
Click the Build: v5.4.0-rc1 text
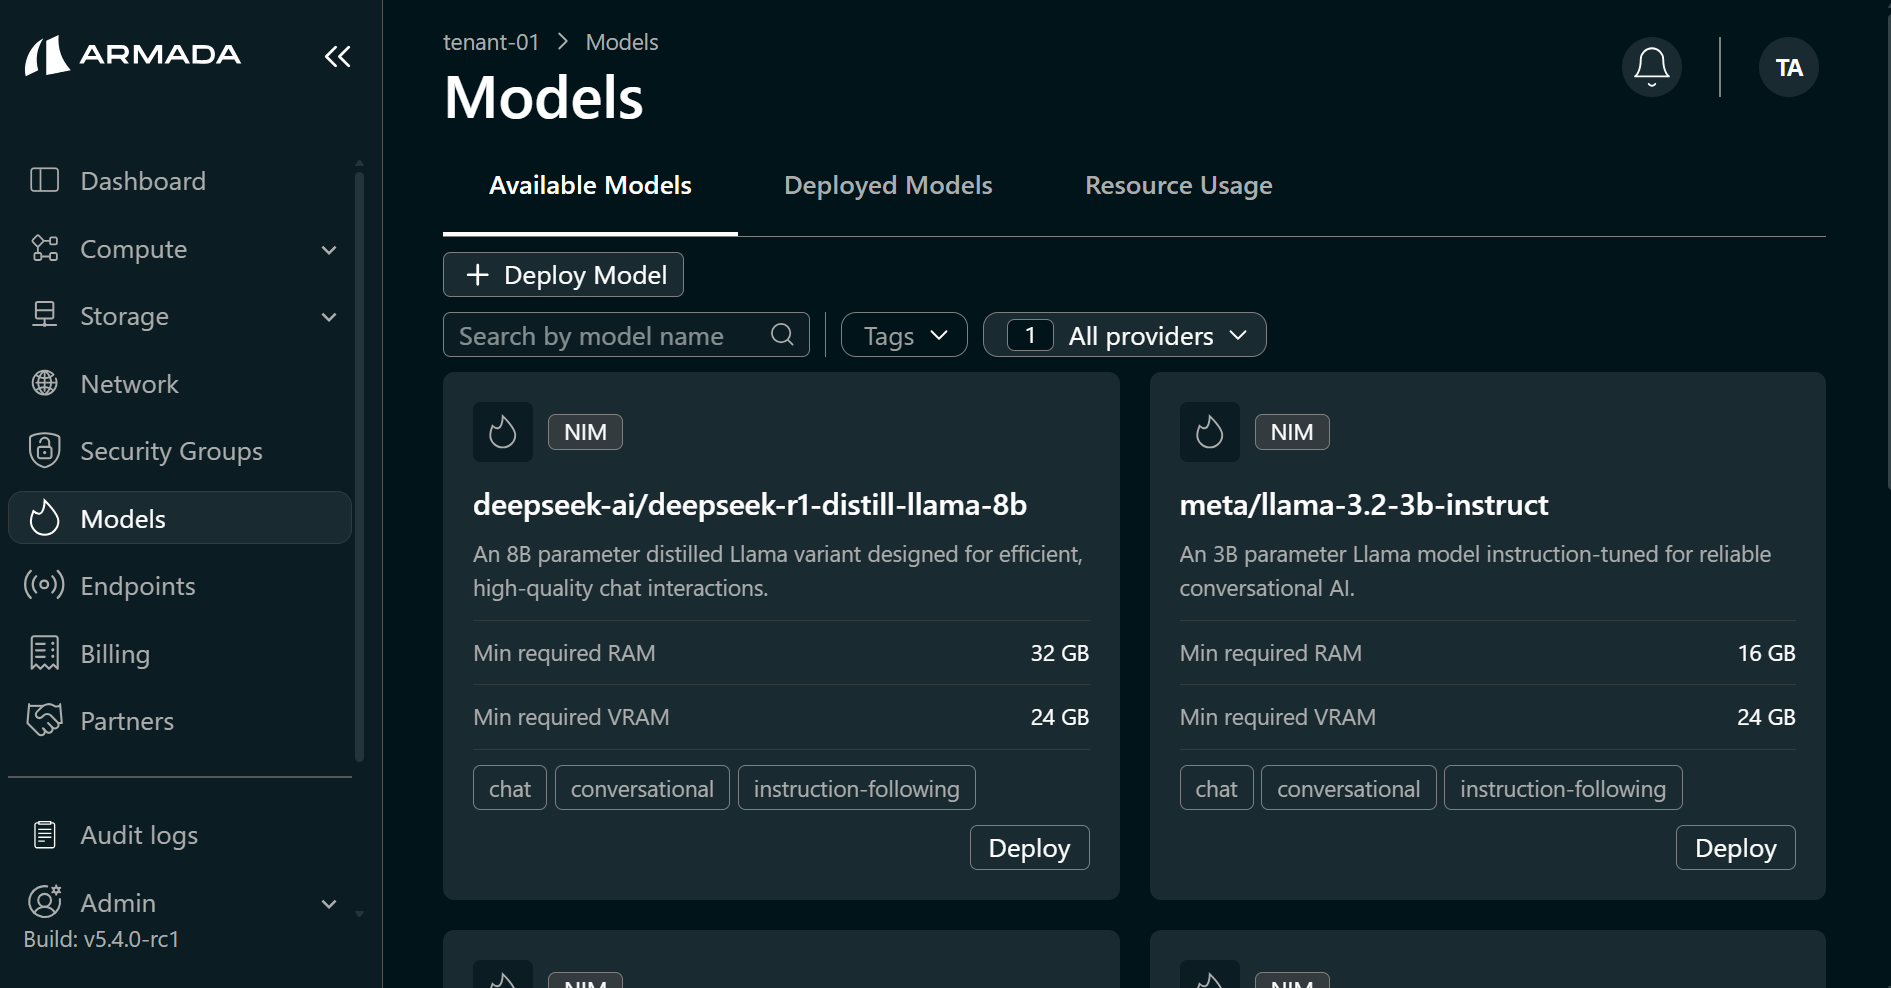[x=101, y=939]
